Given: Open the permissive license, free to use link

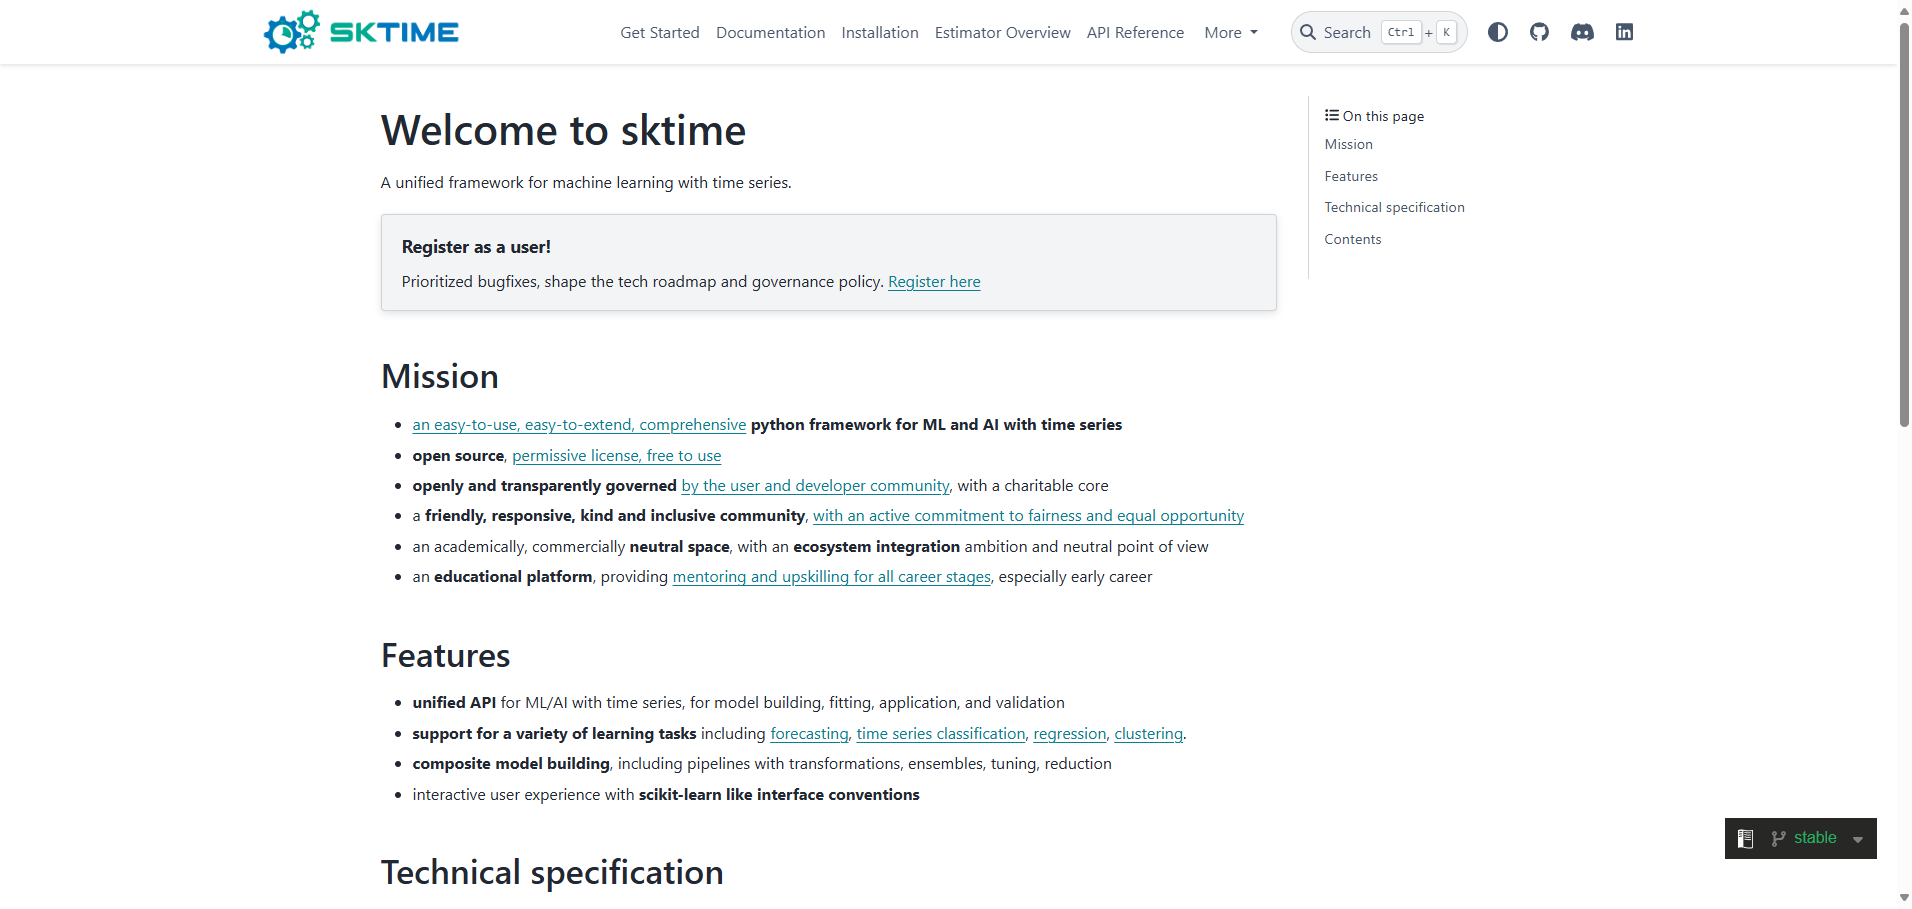Looking at the screenshot, I should pyautogui.click(x=617, y=456).
